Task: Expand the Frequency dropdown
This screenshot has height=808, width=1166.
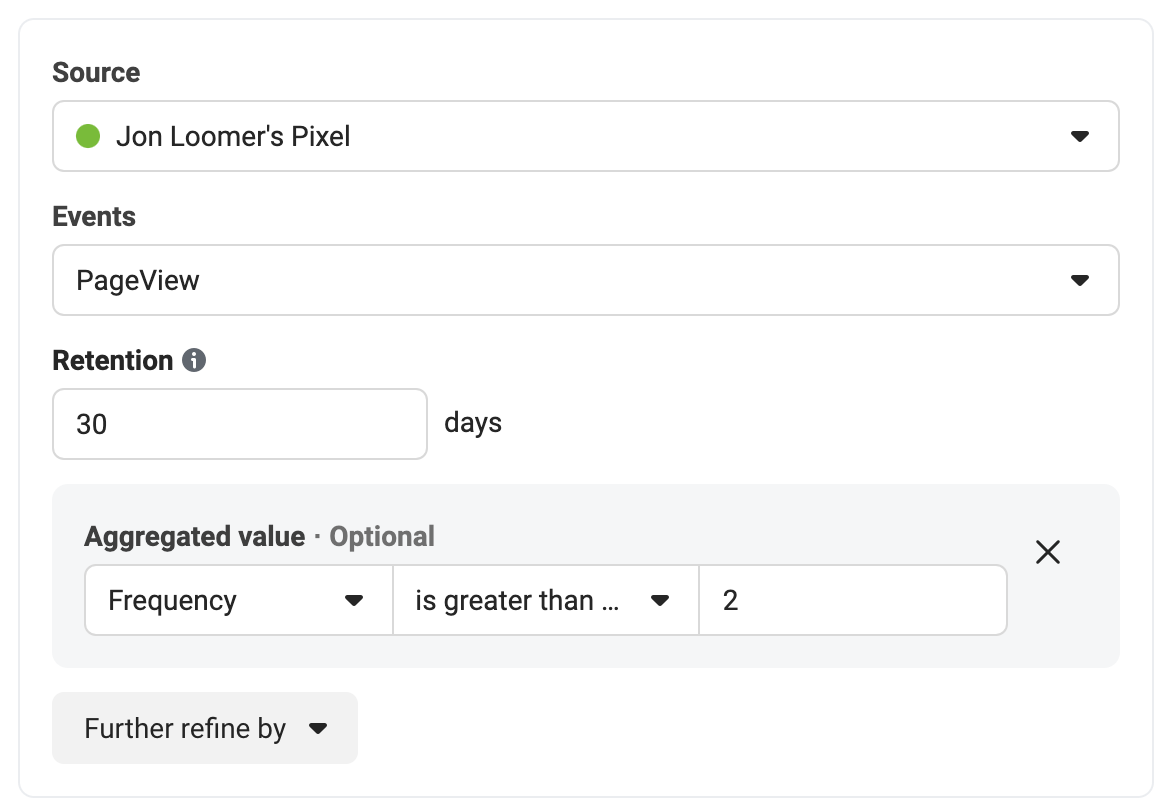Action: 239,600
